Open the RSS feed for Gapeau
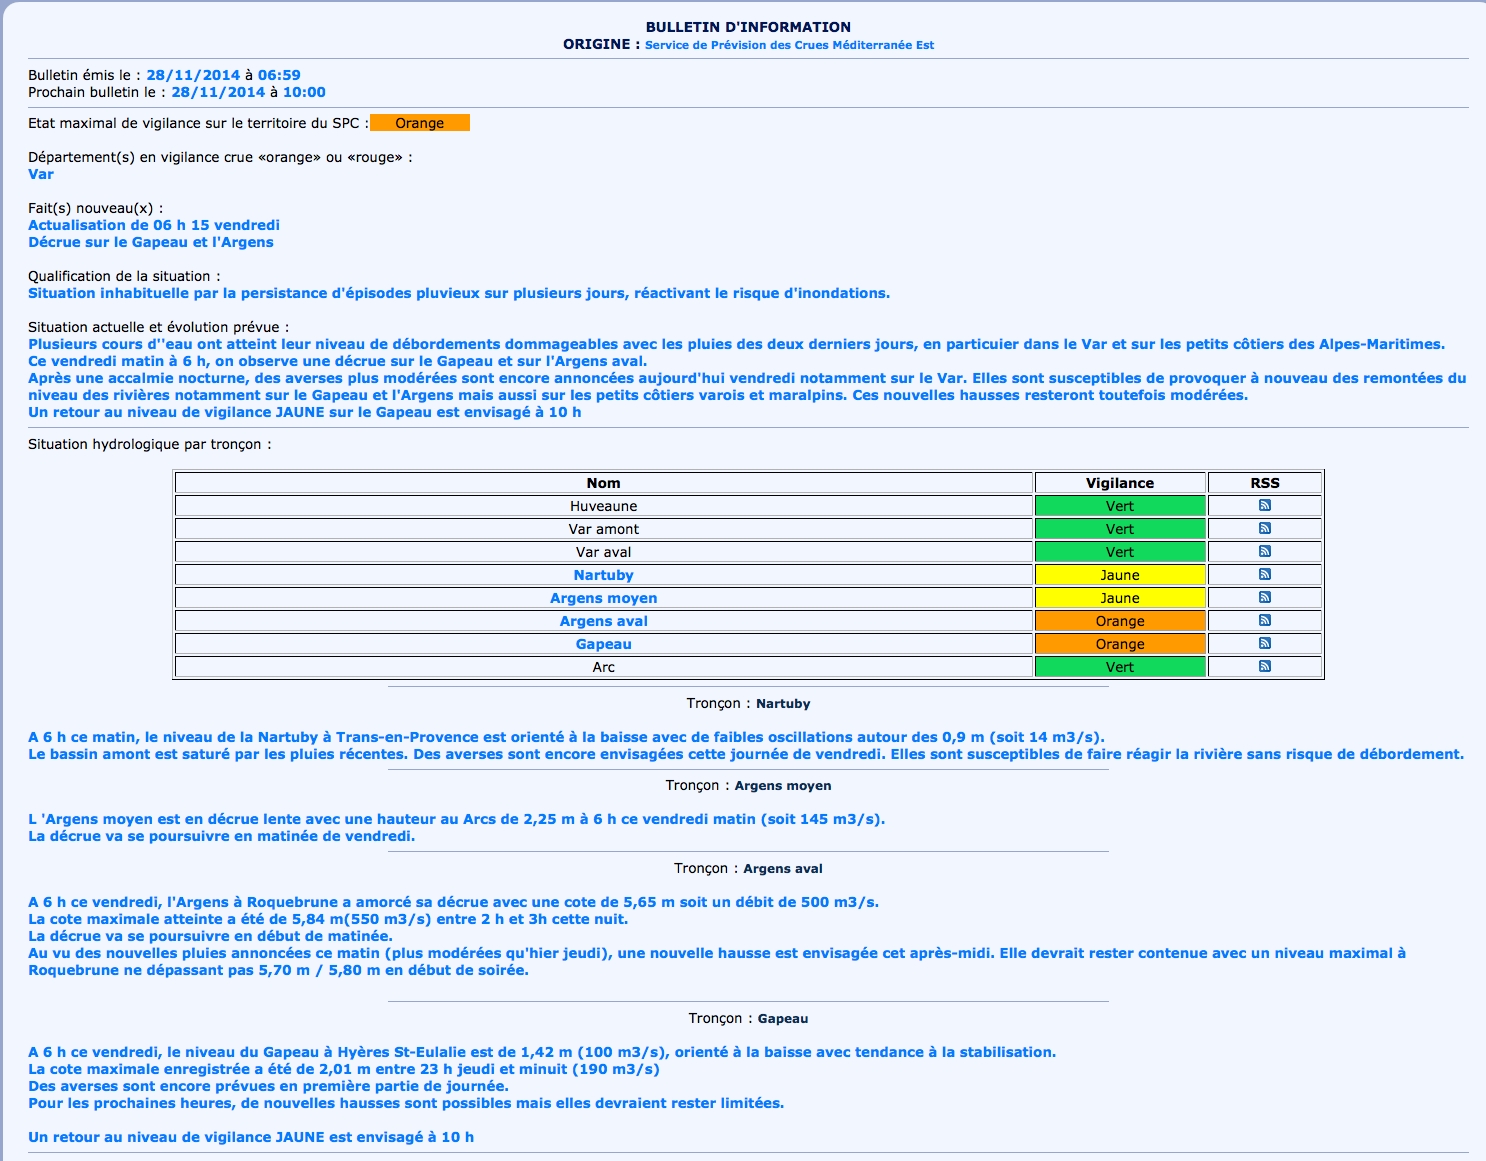The height and width of the screenshot is (1161, 1486). click(x=1265, y=644)
